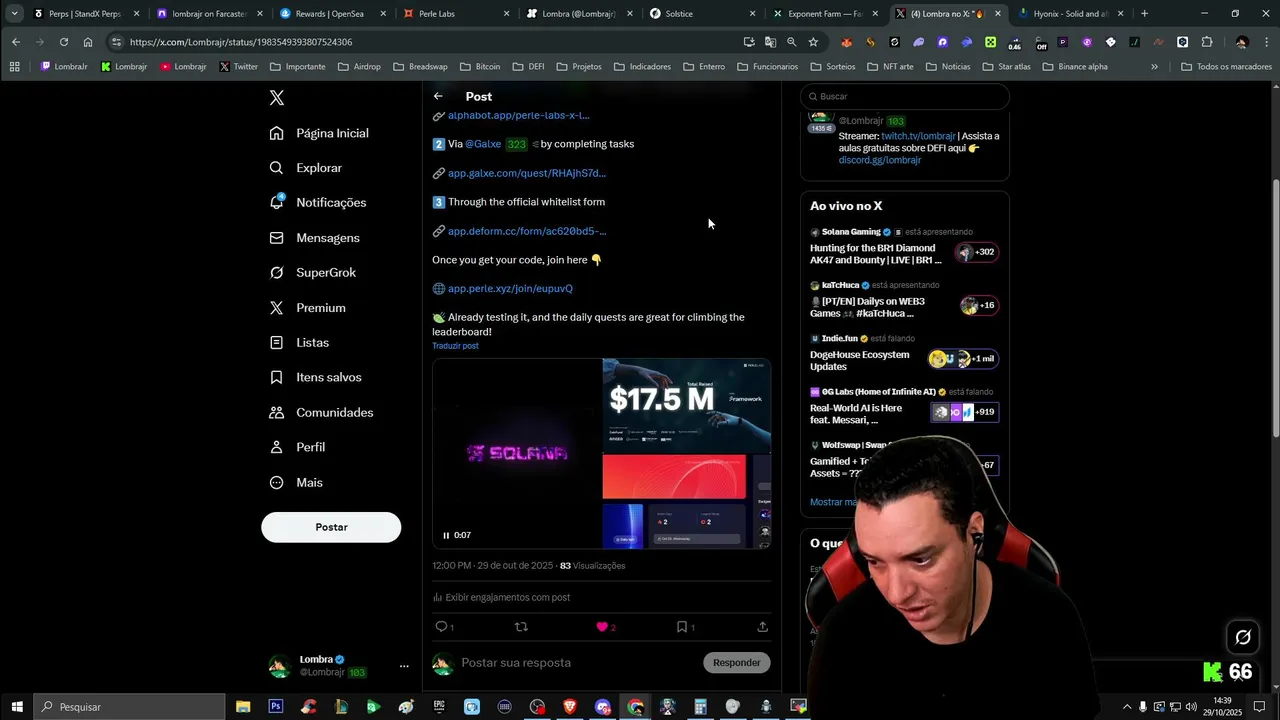Open Itens salvos bookmark item

pyautogui.click(x=315, y=377)
